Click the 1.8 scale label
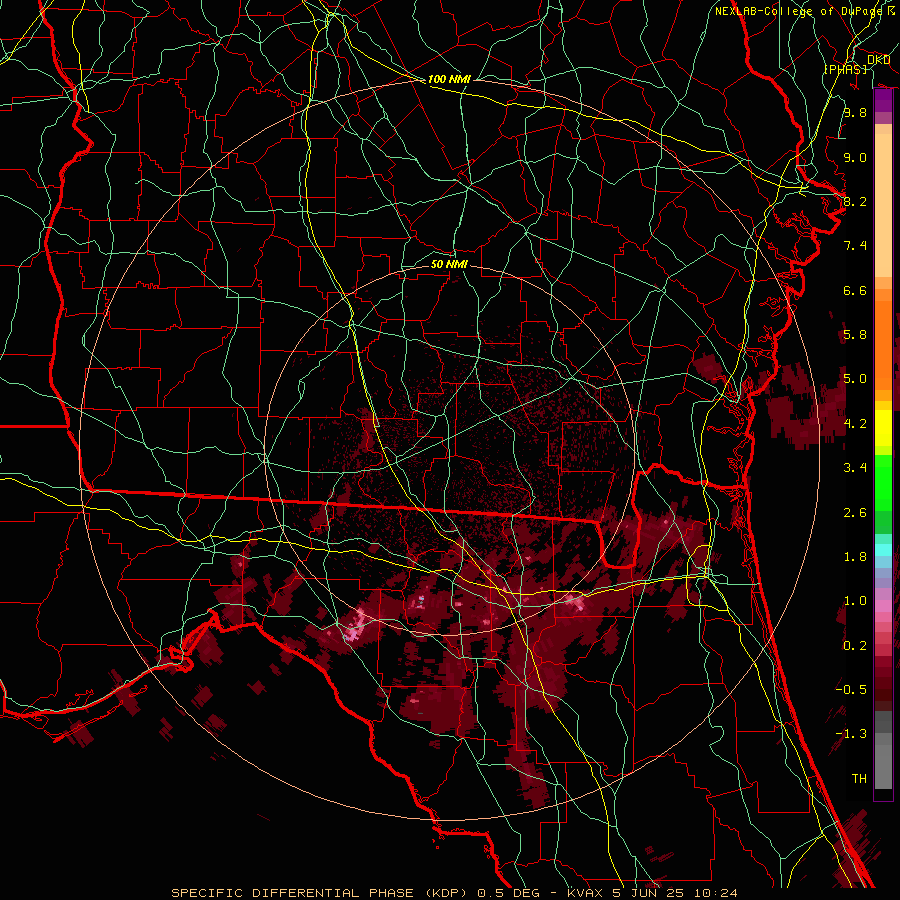 855,557
